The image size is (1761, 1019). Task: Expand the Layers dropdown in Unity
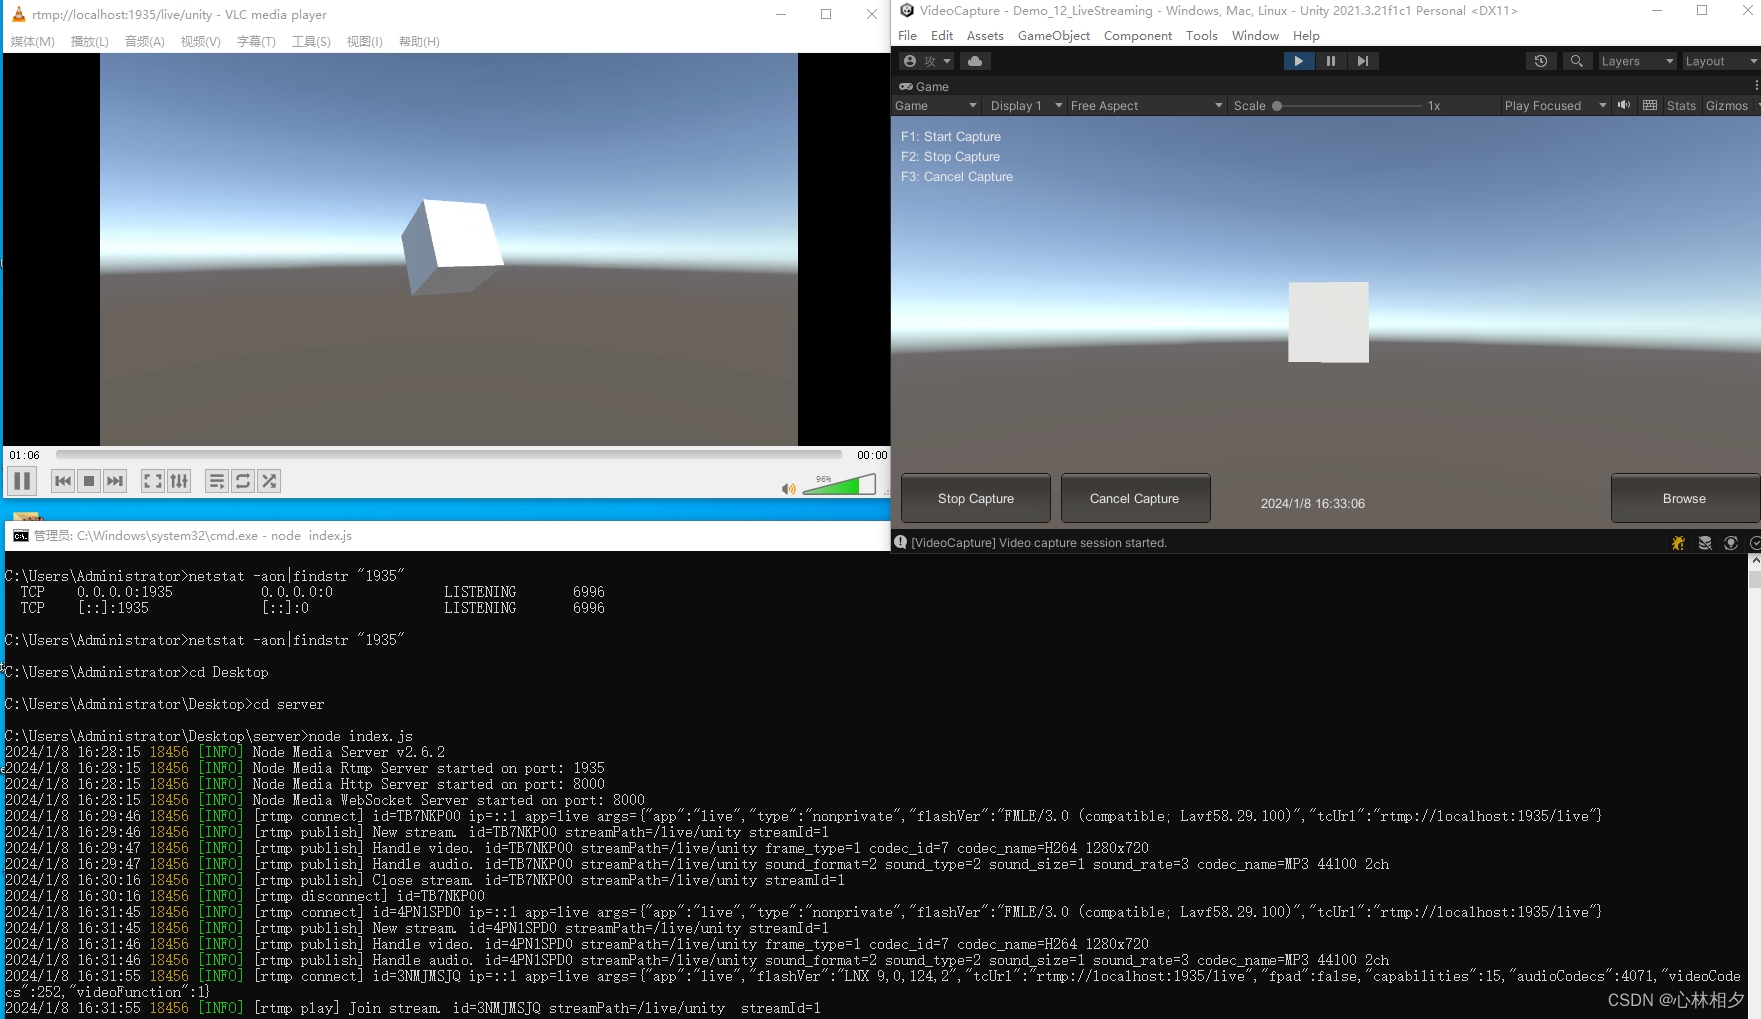tap(1637, 61)
